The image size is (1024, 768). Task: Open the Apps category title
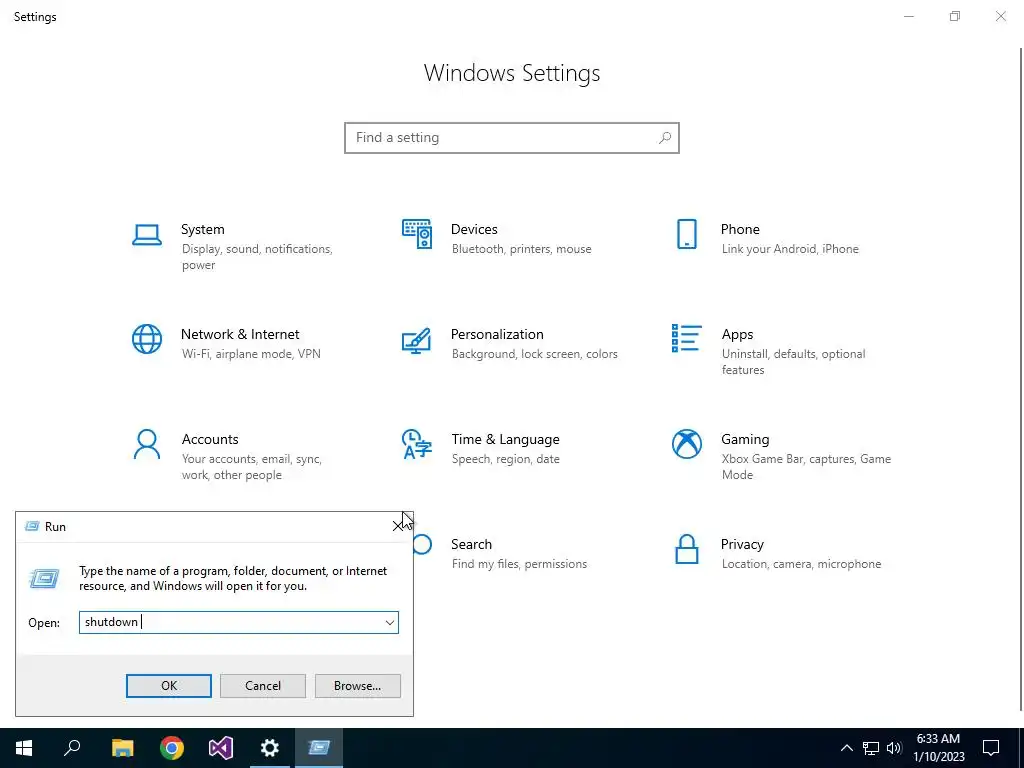(x=737, y=334)
